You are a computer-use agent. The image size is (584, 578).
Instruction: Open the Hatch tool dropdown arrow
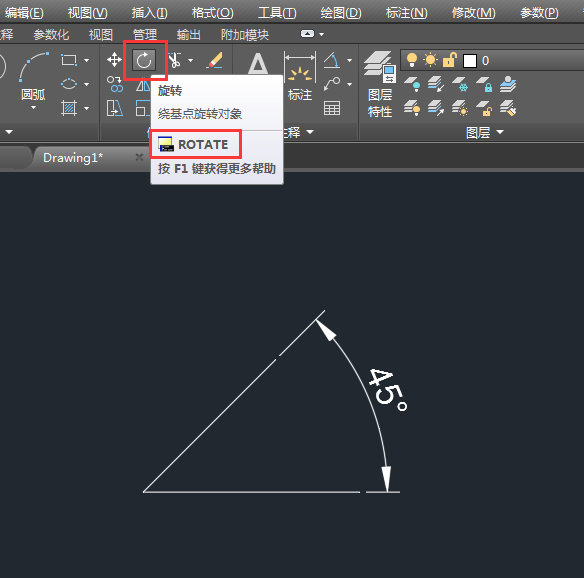[x=86, y=108]
